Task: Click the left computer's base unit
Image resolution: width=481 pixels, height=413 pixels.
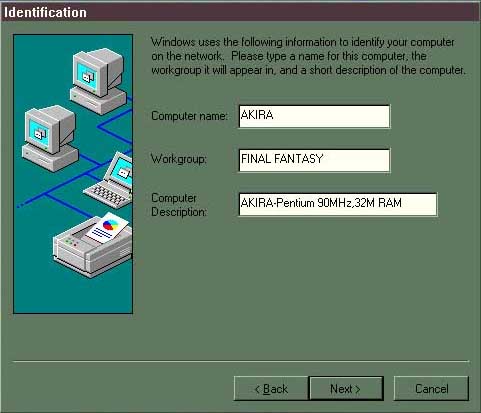Action: click(x=50, y=158)
